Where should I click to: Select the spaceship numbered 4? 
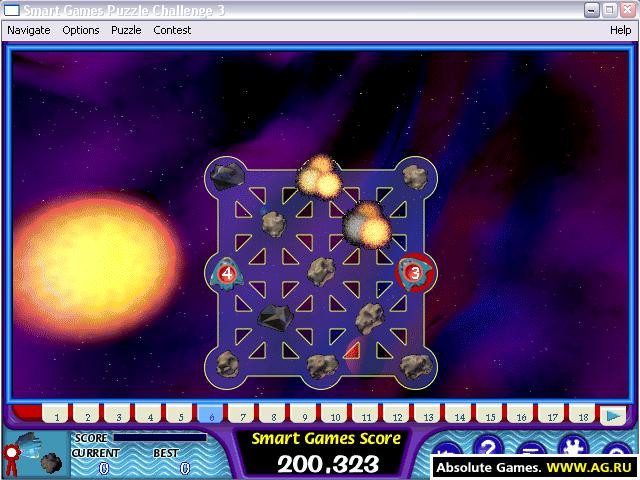[x=227, y=273]
